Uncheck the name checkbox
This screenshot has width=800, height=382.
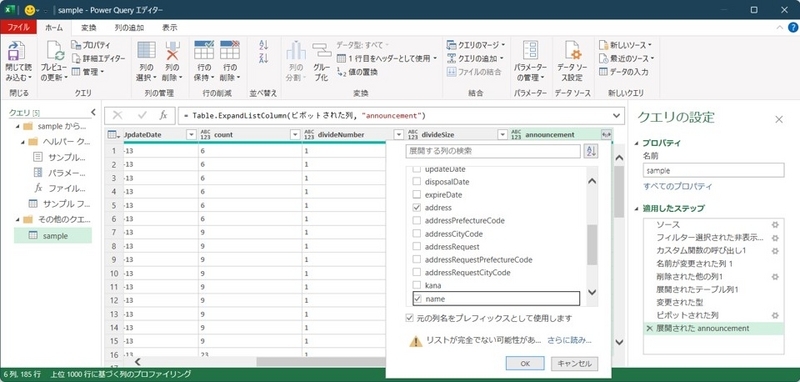[417, 299]
